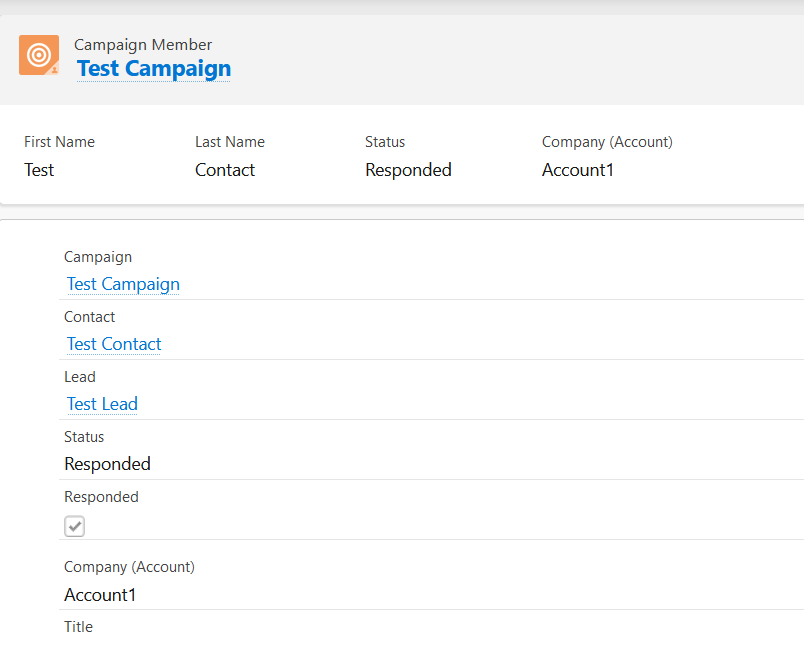Click the Lead field label
The image size is (804, 667).
tap(79, 377)
